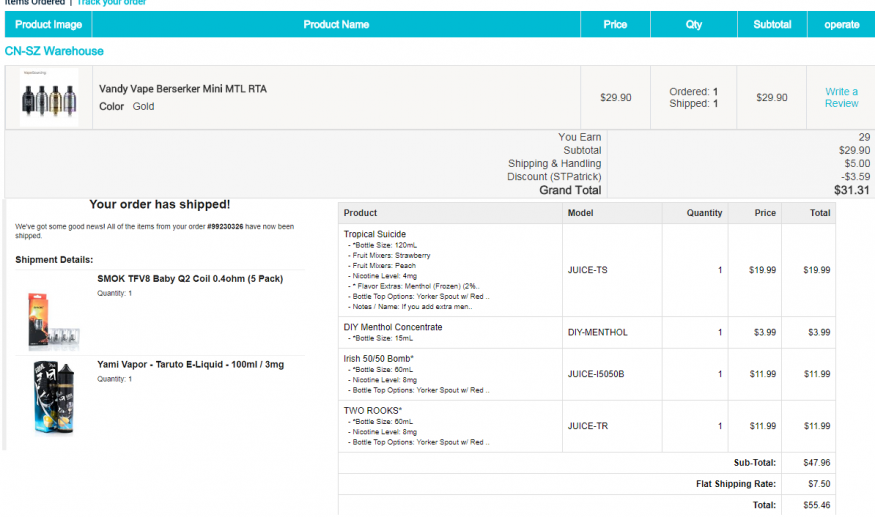Click the Model column header
The height and width of the screenshot is (517, 875).
581,213
